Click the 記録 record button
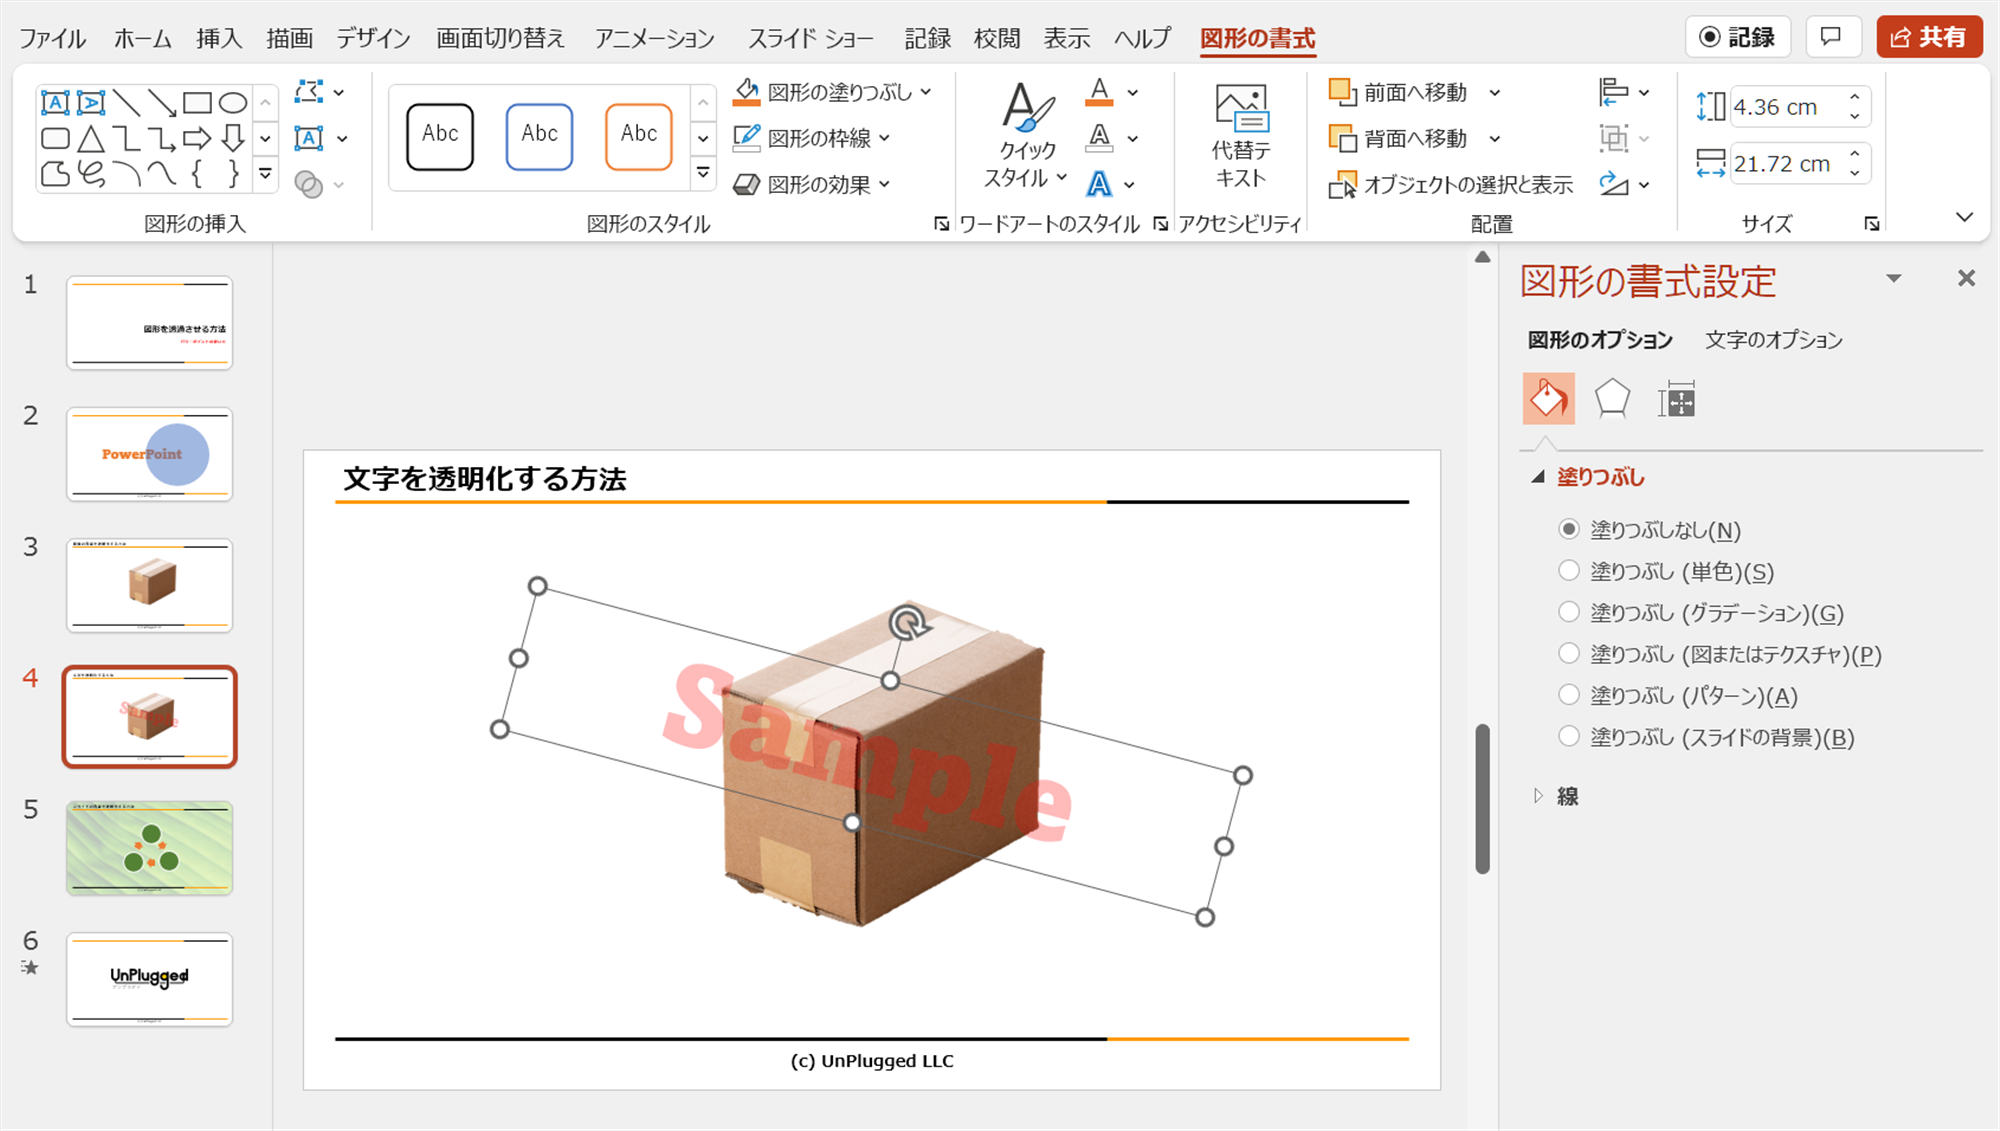This screenshot has height=1131, width=2000. click(1738, 37)
